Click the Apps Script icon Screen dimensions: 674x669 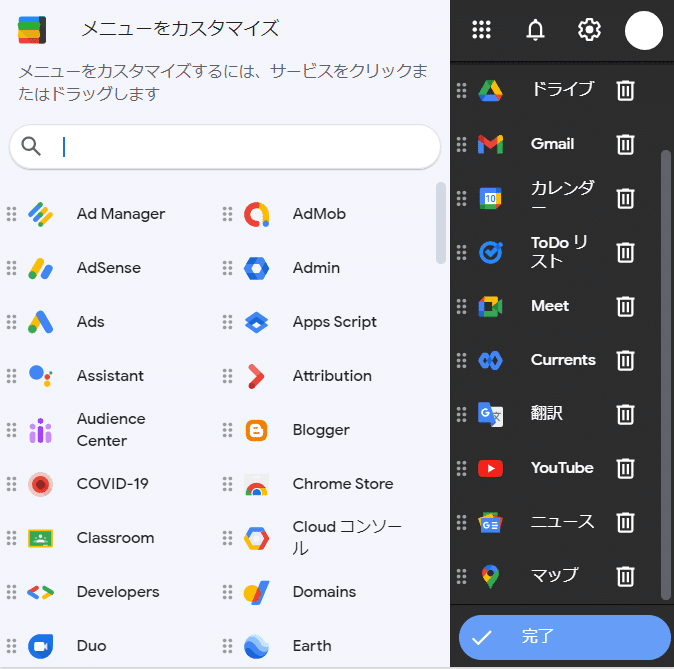(256, 322)
